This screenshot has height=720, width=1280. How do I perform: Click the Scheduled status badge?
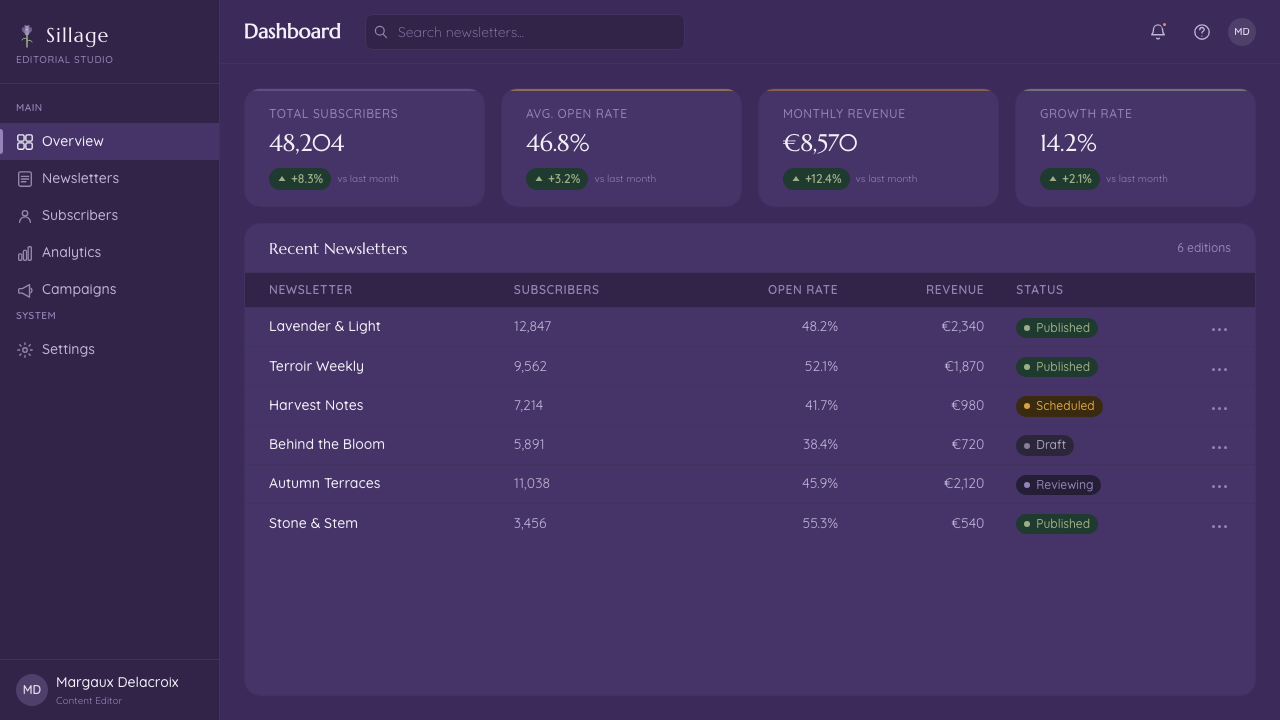pyautogui.click(x=1059, y=406)
